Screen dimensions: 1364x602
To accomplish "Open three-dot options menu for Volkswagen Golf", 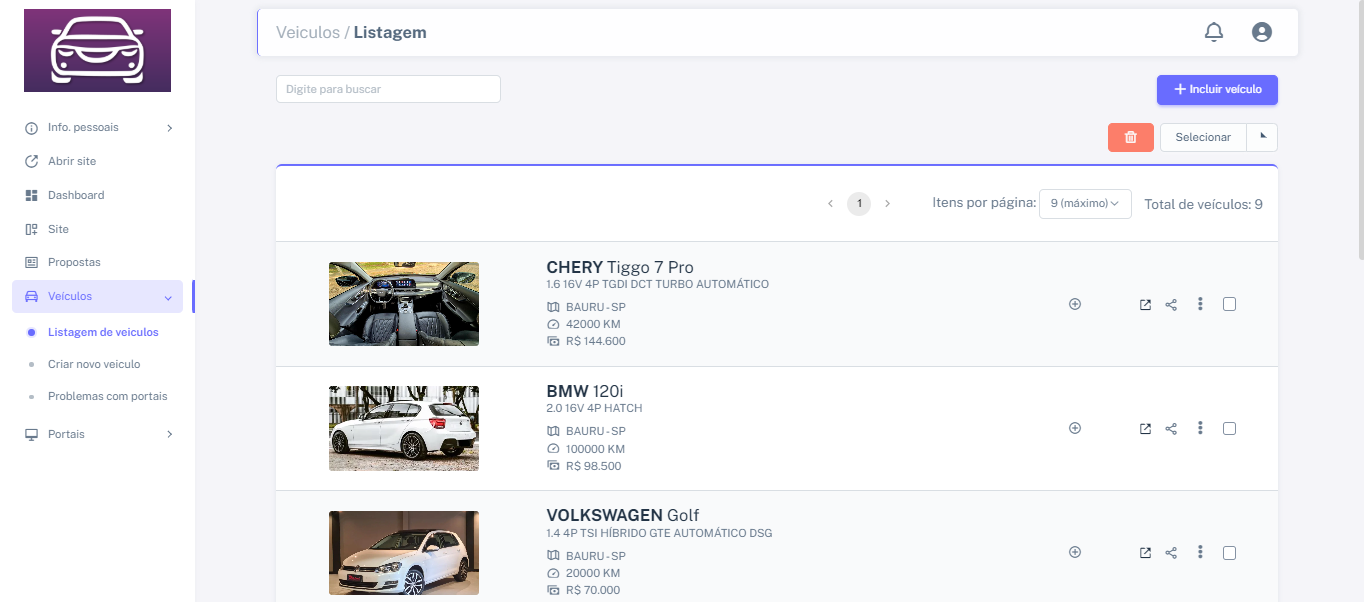I will (x=1200, y=552).
